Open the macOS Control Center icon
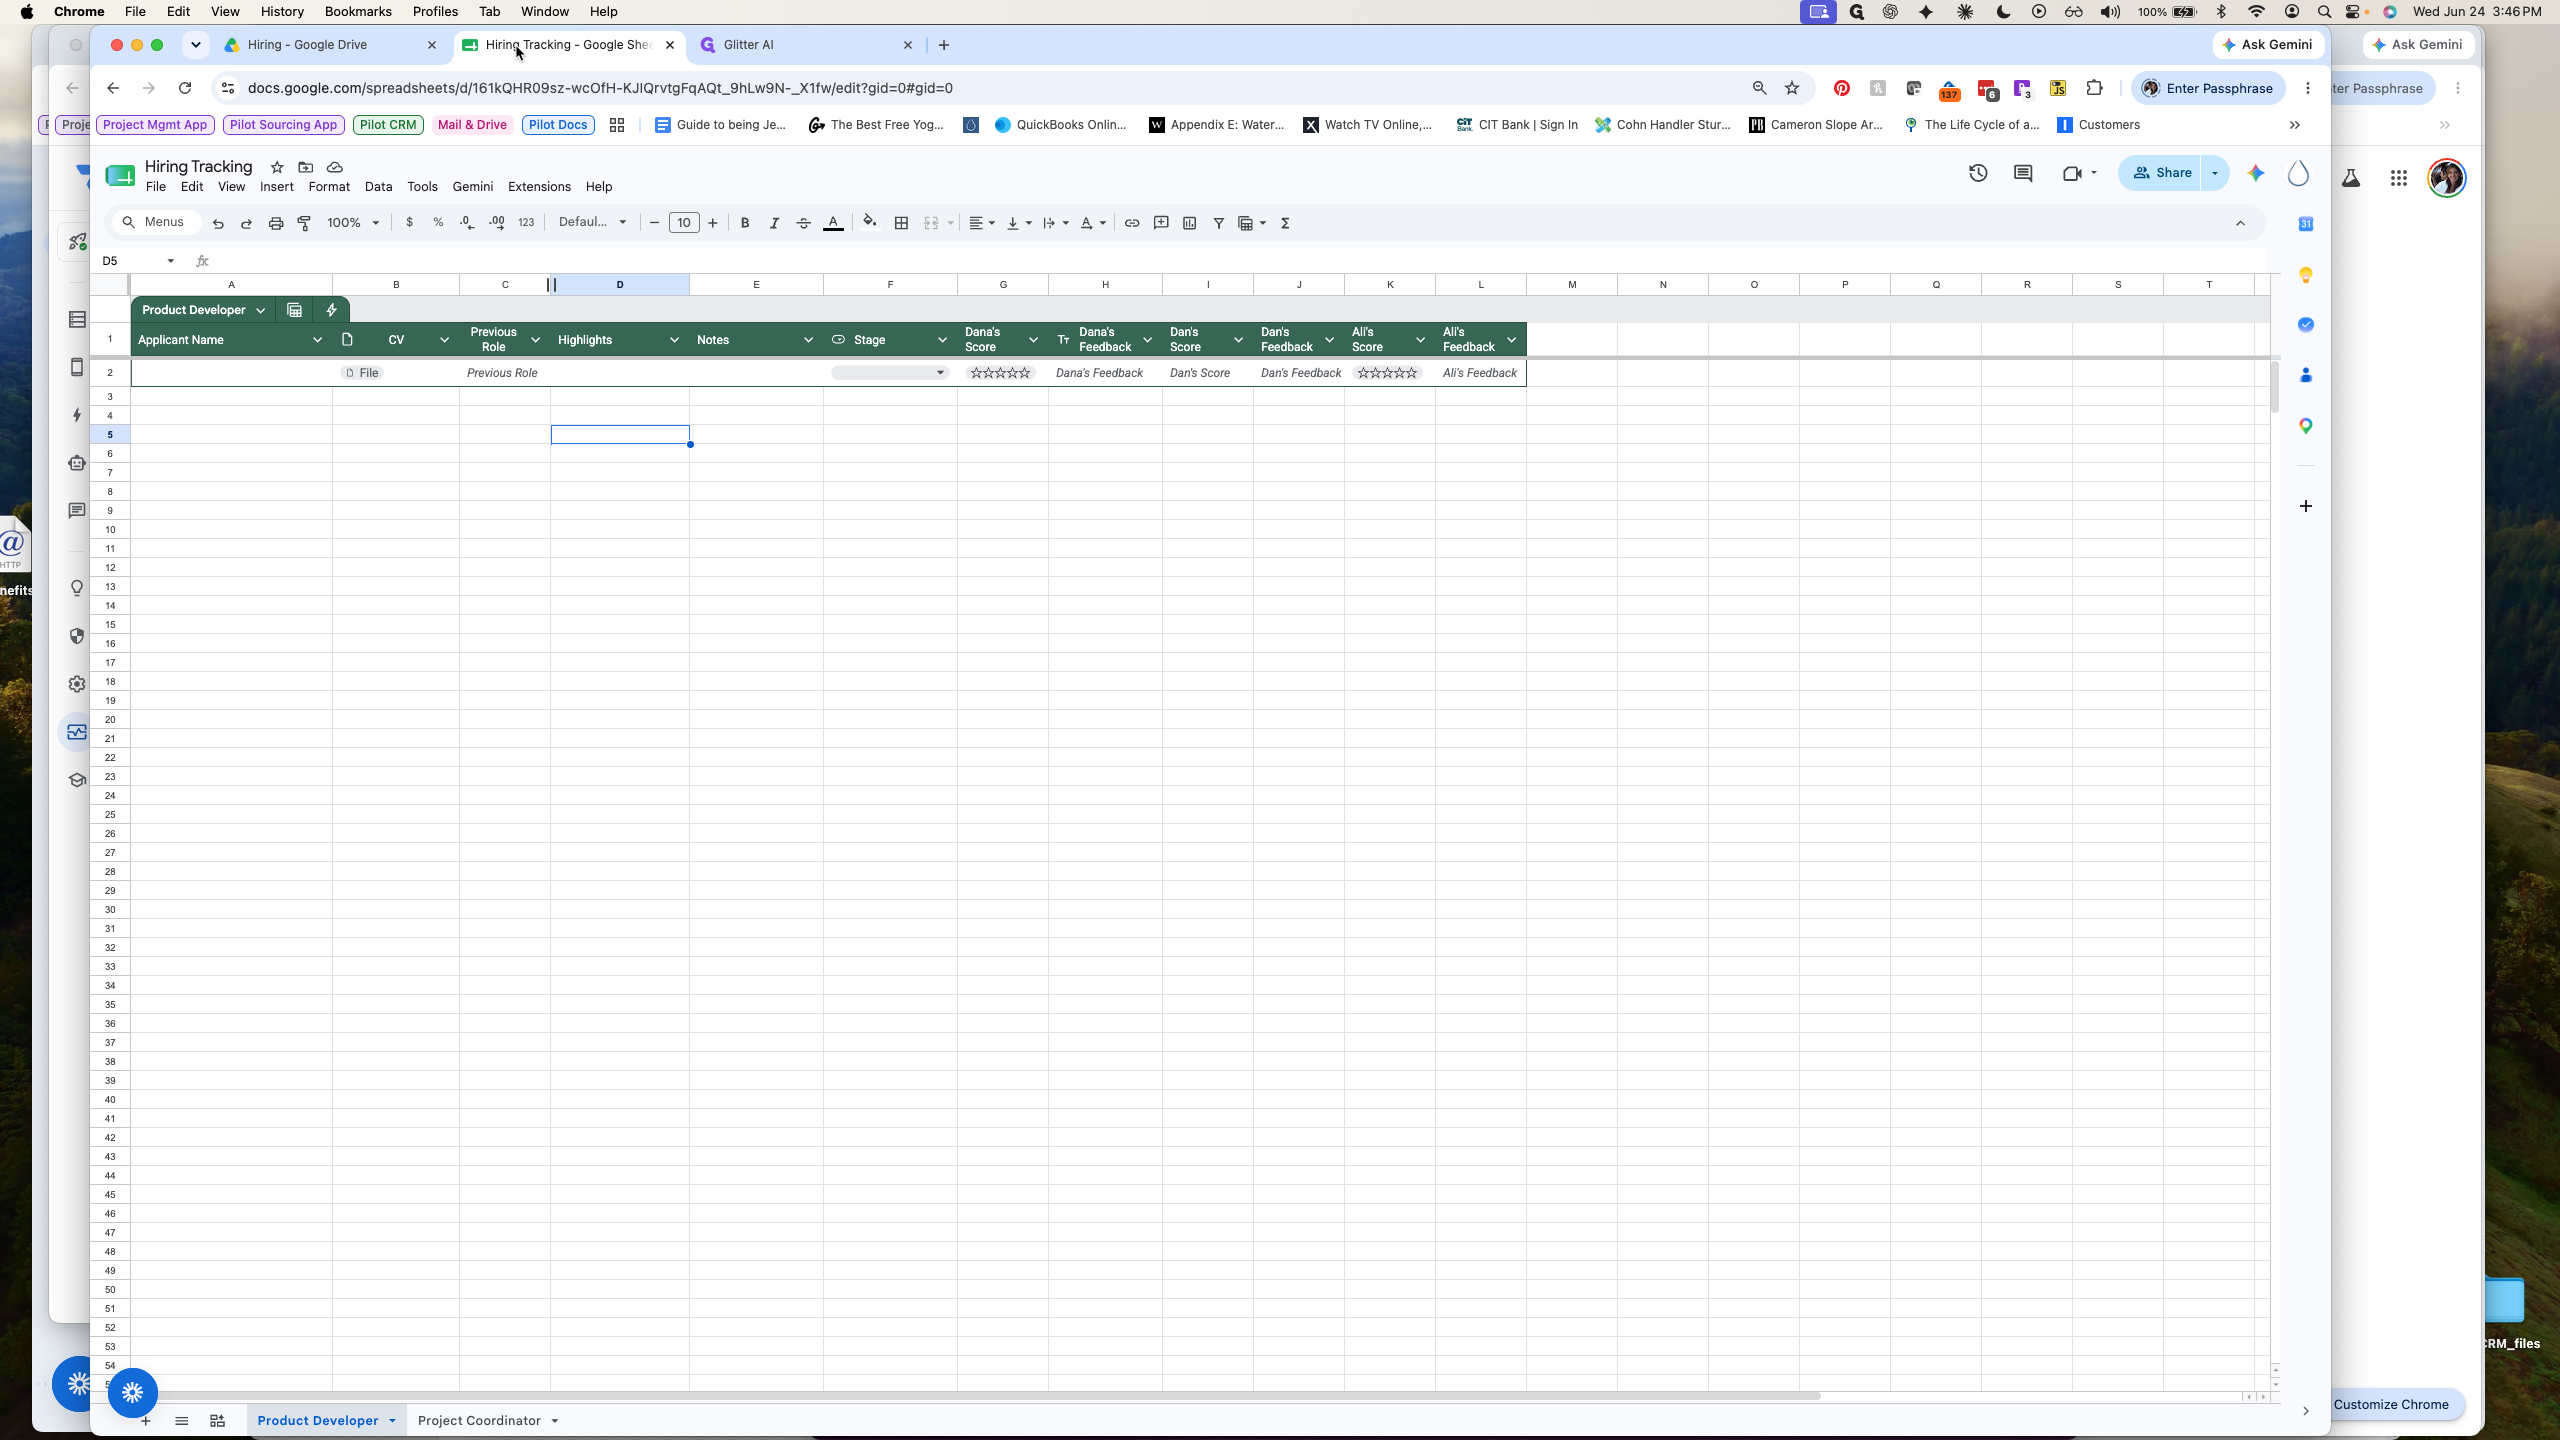Screen dimensions: 2560x1440 click(2352, 12)
